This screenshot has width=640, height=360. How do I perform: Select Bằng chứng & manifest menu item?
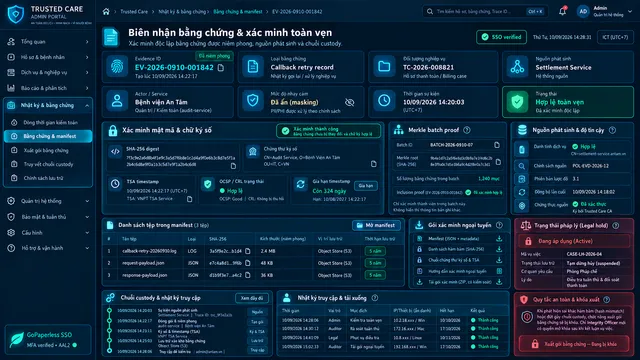48,136
